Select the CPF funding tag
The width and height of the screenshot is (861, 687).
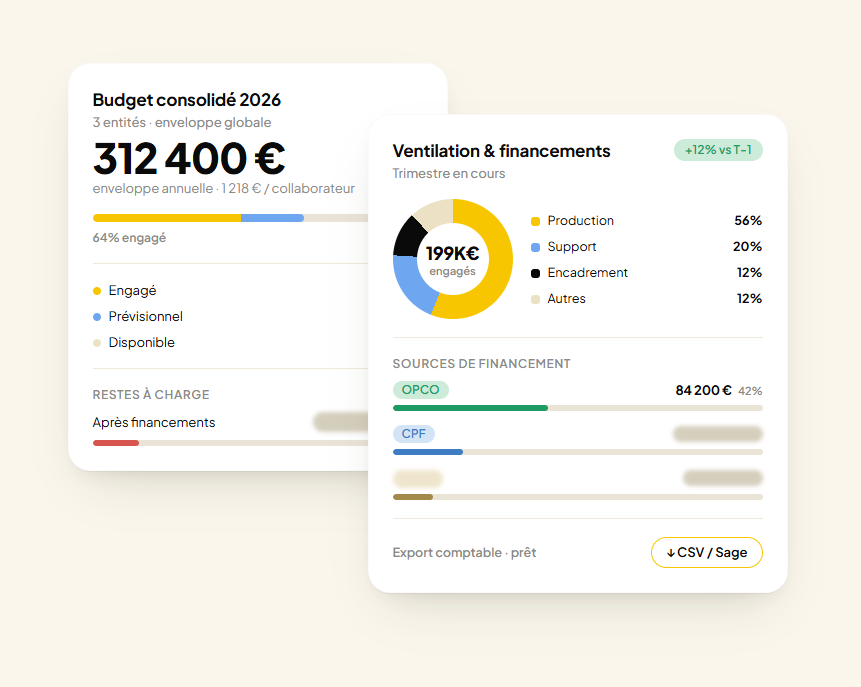[x=413, y=433]
